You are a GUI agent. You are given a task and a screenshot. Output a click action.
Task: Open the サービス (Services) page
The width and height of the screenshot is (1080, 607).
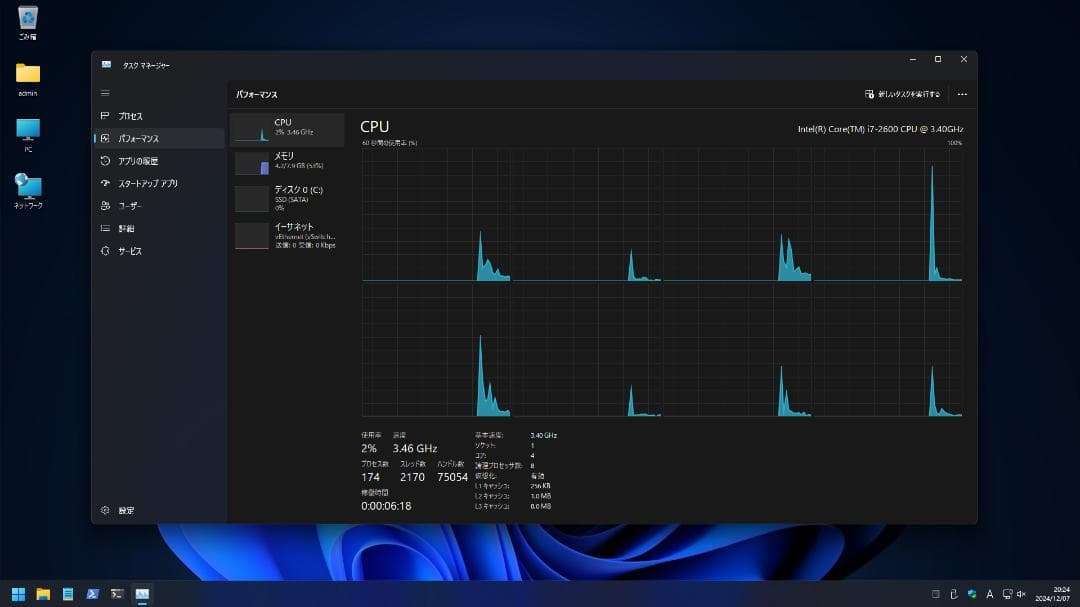pyautogui.click(x=130, y=251)
